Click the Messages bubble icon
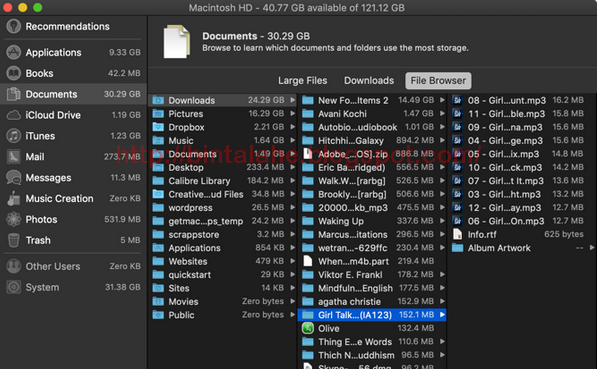Screen dimensions: 598x369 pyautogui.click(x=14, y=178)
